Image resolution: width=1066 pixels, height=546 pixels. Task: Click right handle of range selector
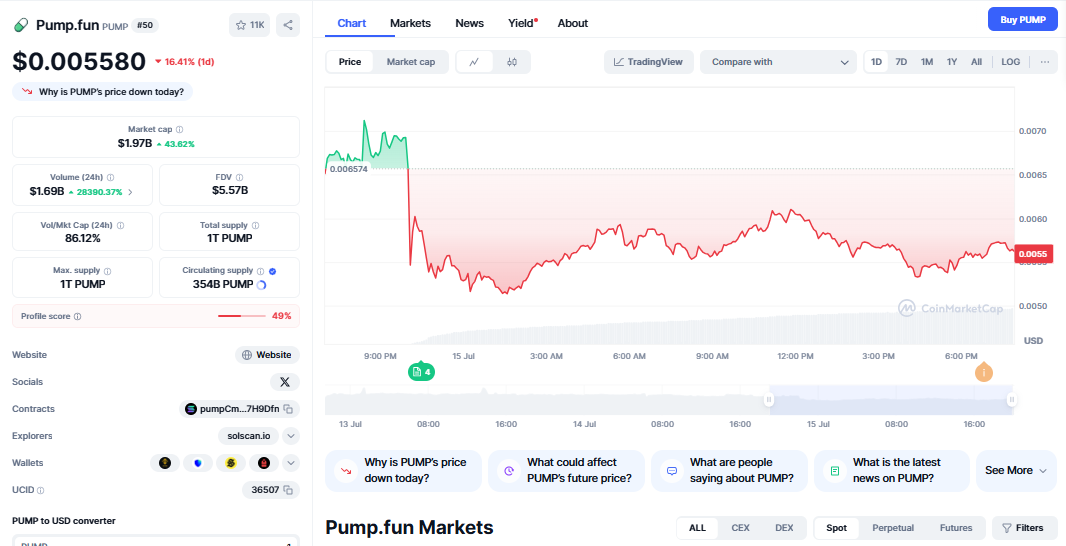coord(1012,400)
